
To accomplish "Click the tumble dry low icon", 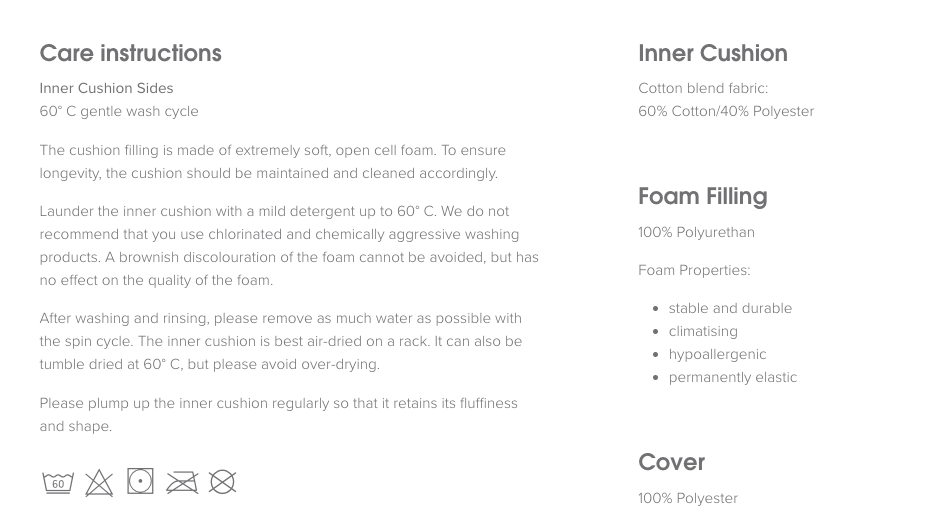I will tap(140, 481).
